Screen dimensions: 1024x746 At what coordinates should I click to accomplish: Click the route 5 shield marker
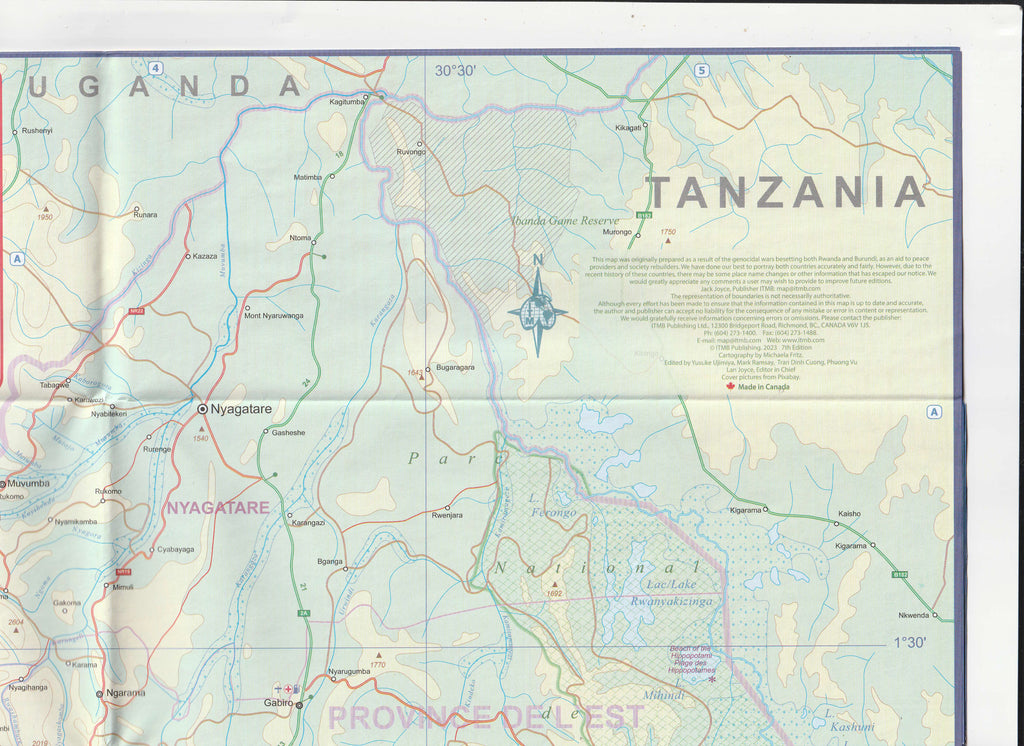tap(701, 69)
